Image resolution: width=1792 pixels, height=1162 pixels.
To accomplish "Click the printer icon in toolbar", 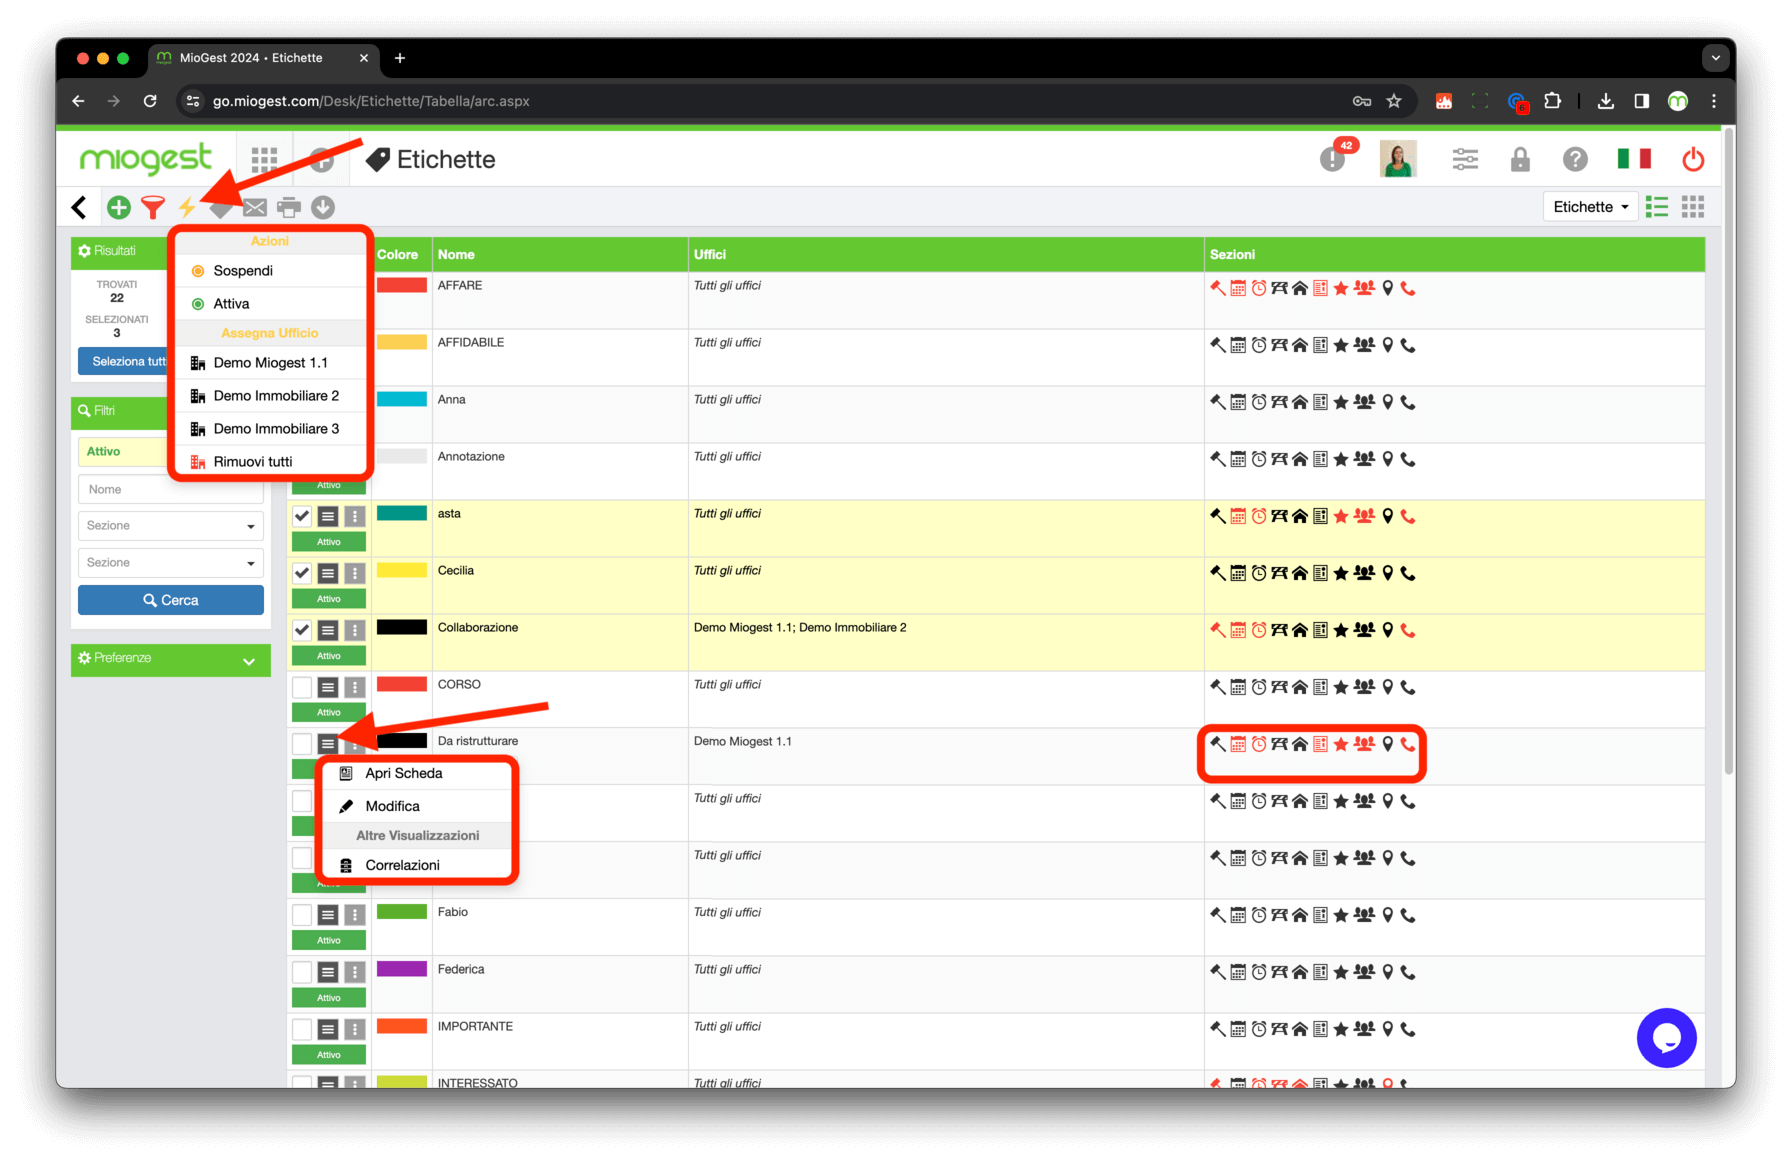I will tap(289, 207).
